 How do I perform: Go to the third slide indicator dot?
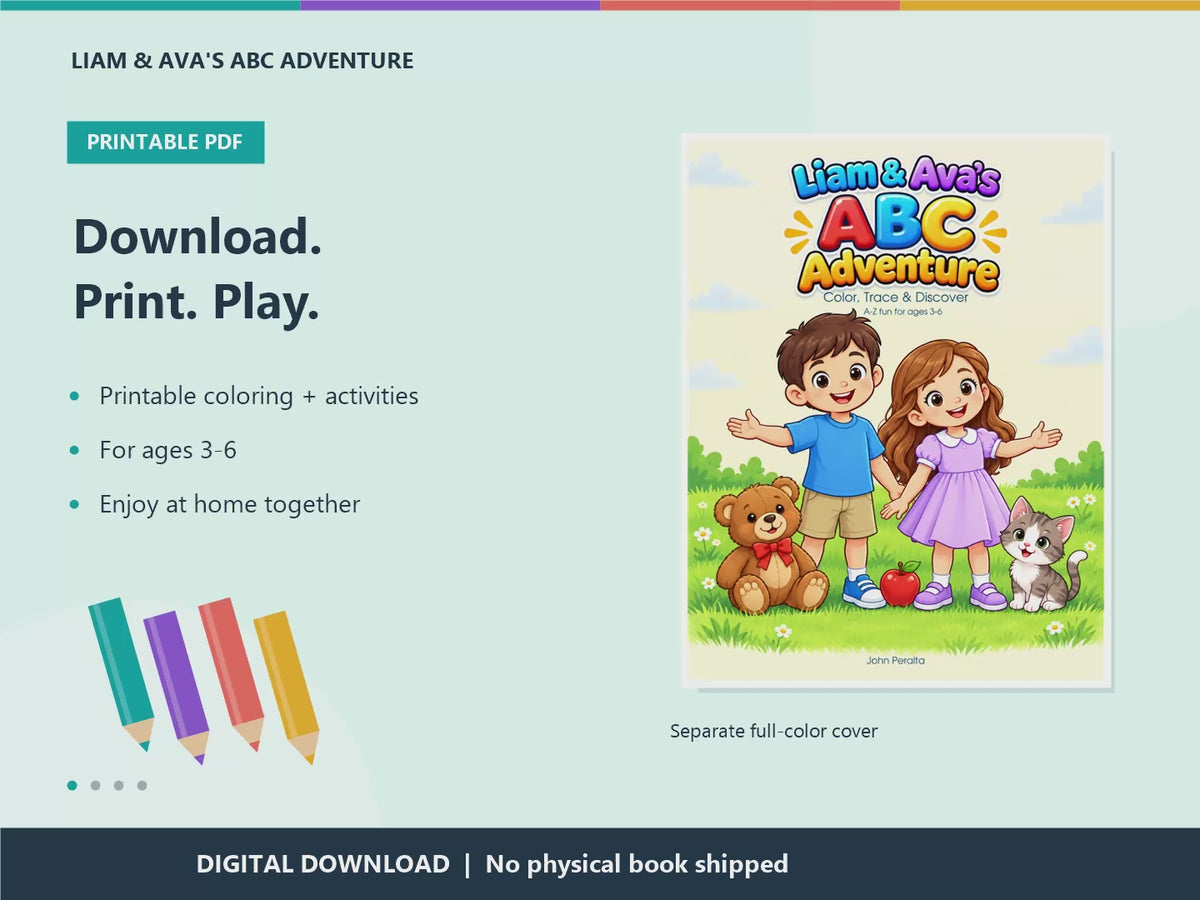[118, 785]
